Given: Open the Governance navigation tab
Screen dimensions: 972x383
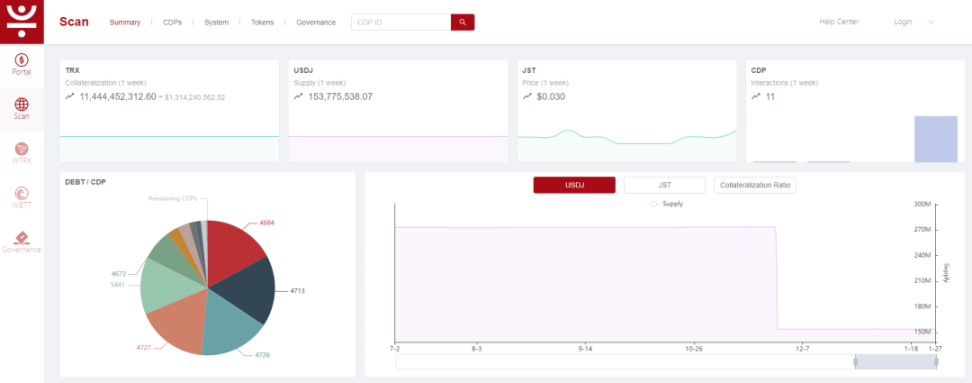Looking at the screenshot, I should coord(316,22).
